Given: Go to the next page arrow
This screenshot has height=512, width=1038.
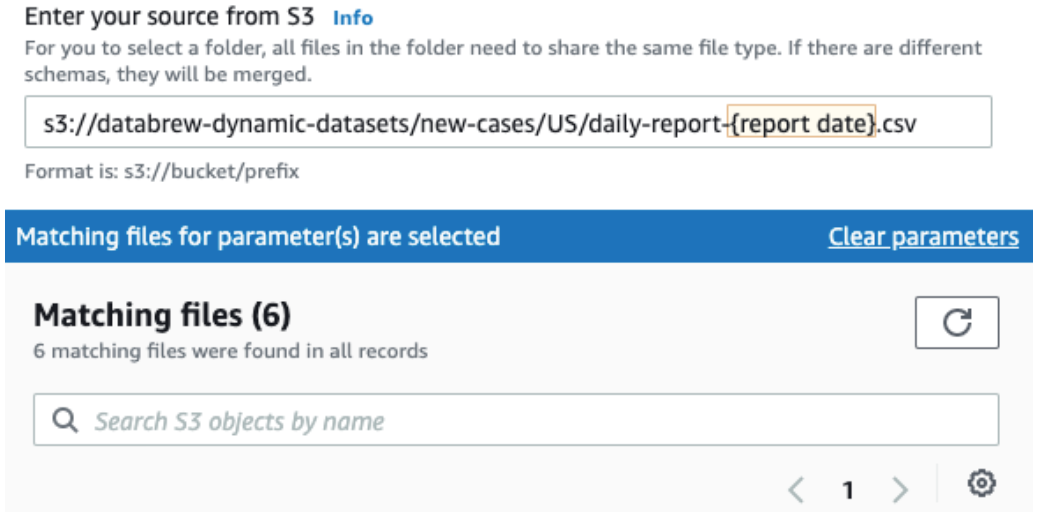Looking at the screenshot, I should point(900,490).
